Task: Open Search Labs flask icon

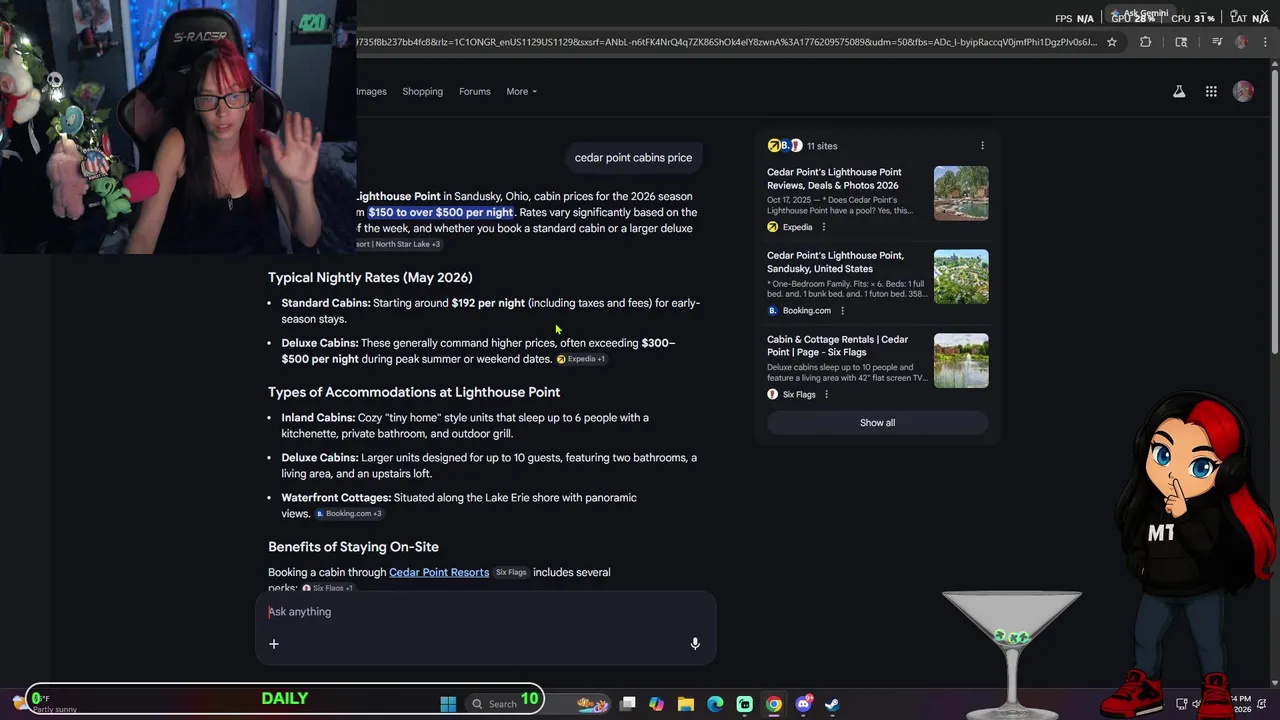Action: tap(1179, 91)
